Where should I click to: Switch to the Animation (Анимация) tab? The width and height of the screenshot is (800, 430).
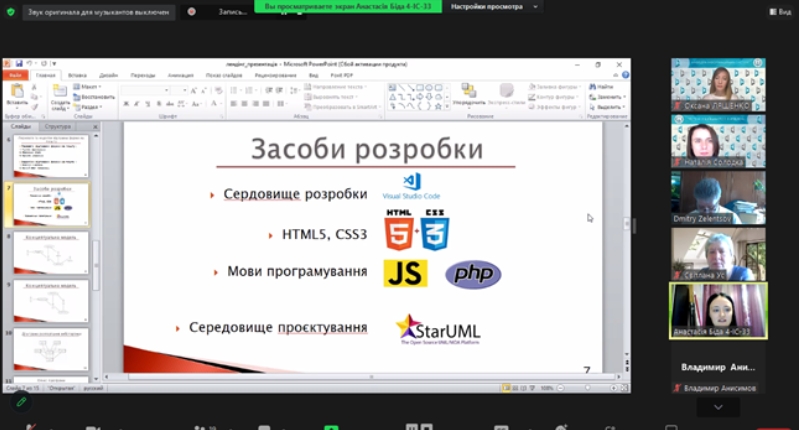coord(181,75)
